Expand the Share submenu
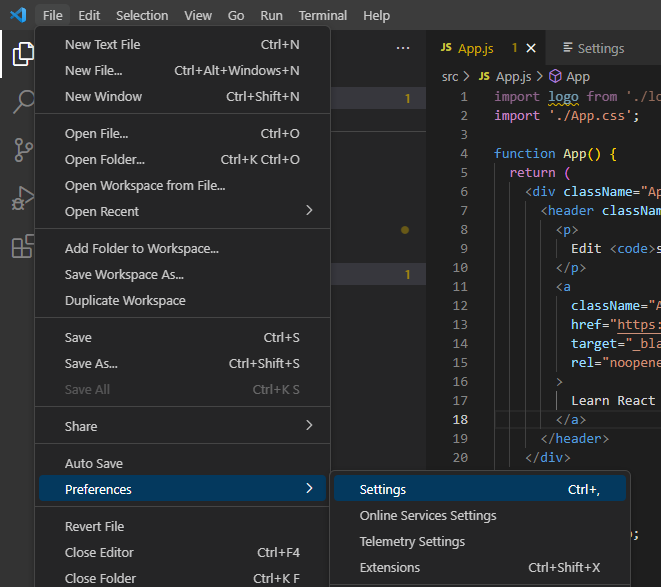 point(182,426)
